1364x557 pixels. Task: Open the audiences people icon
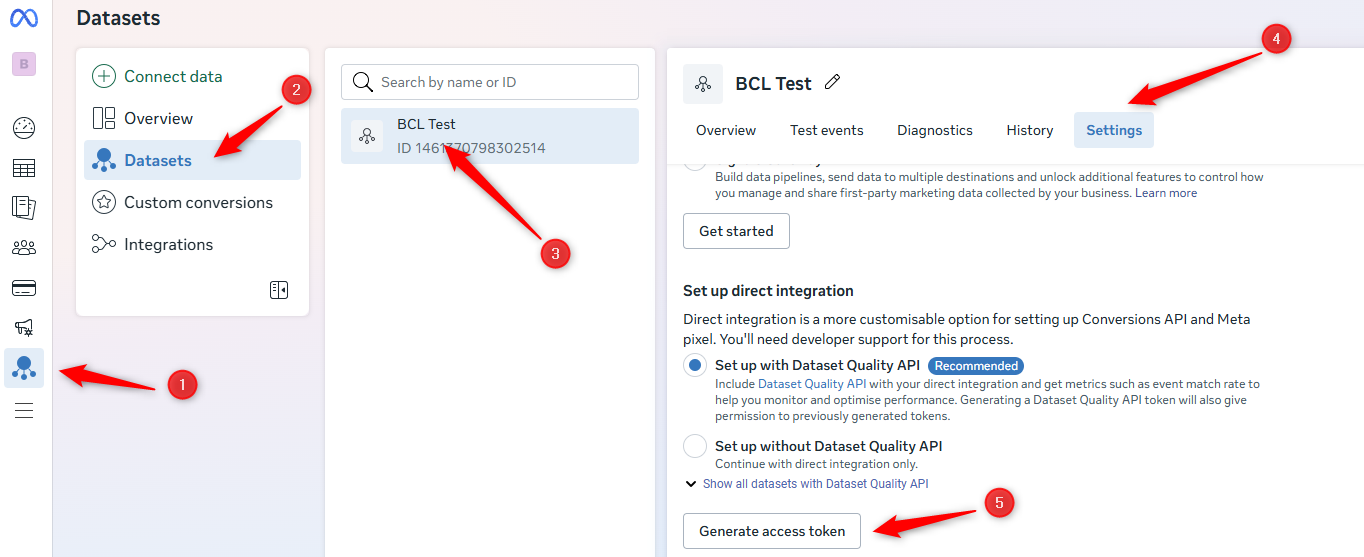(x=24, y=248)
